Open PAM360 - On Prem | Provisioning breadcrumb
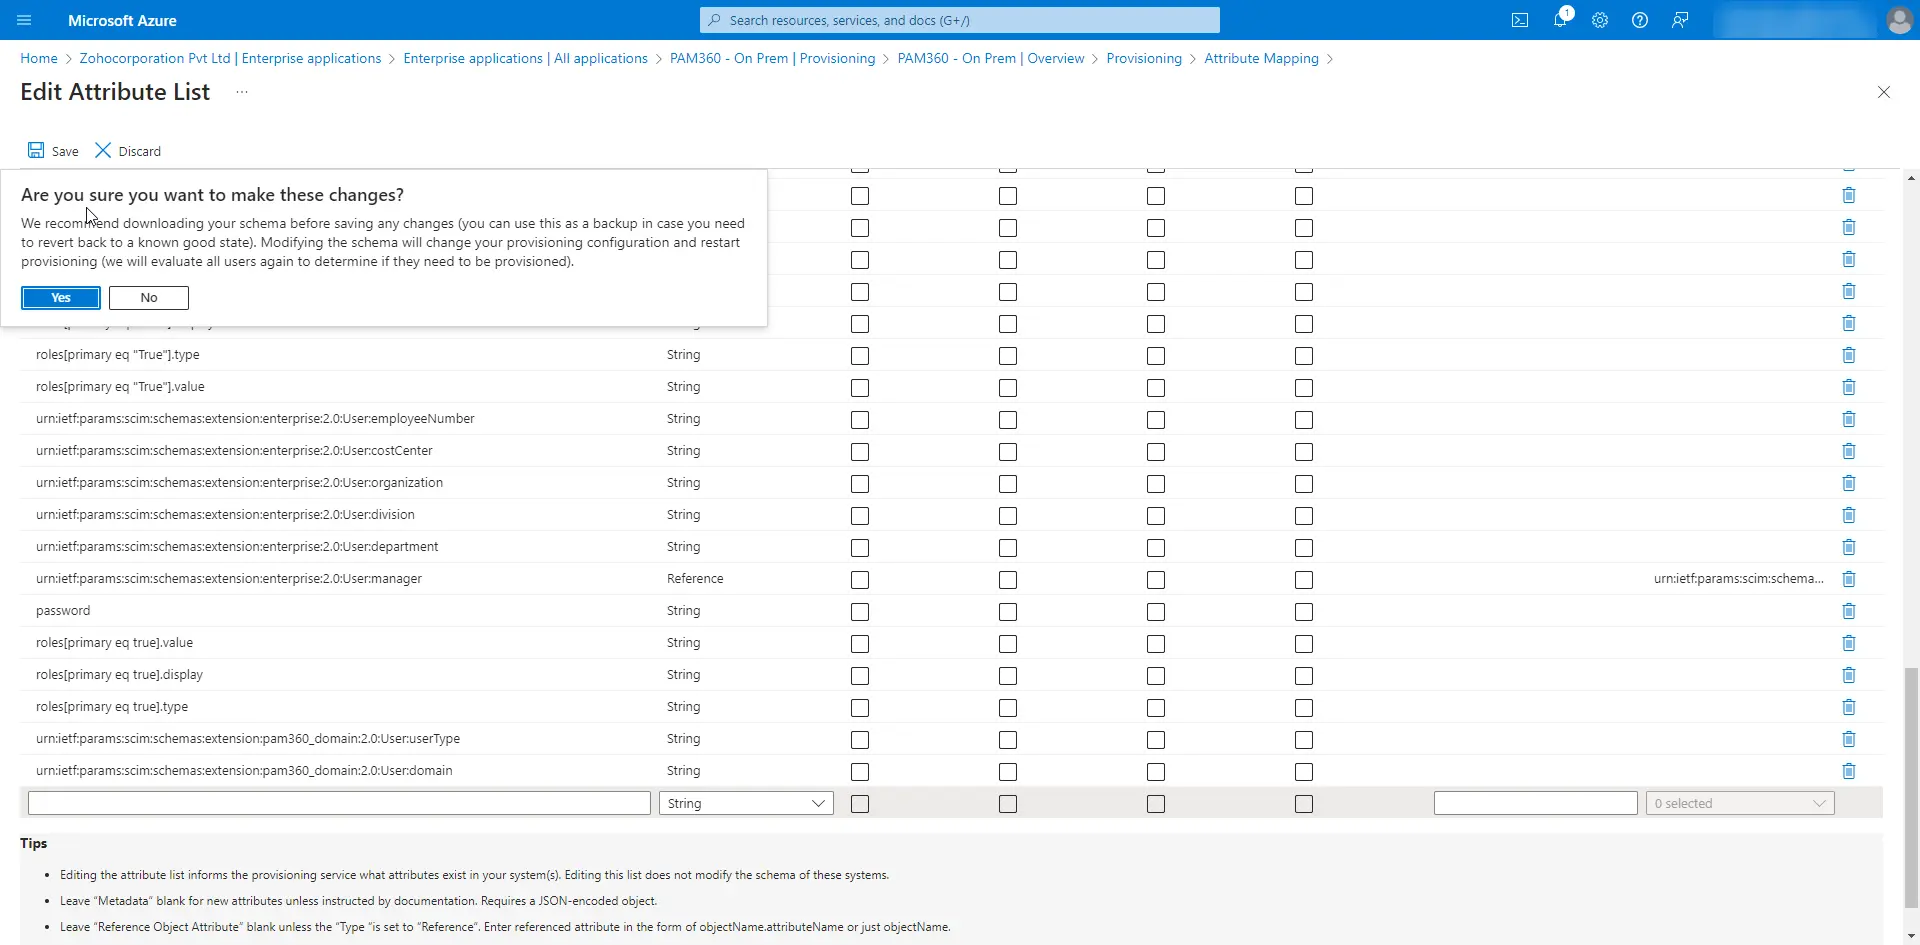 tap(772, 58)
